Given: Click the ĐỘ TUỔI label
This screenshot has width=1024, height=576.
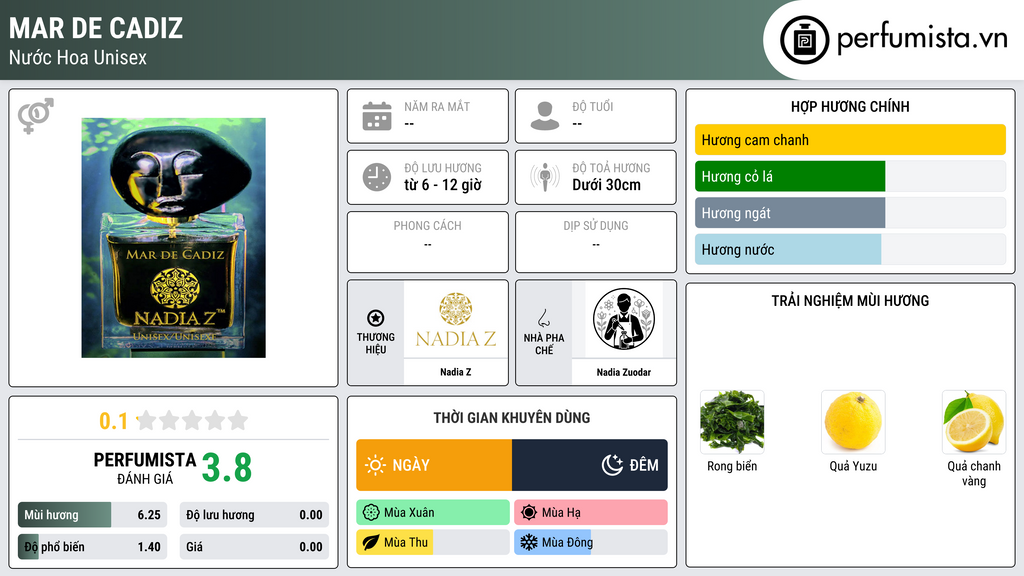Looking at the screenshot, I should pos(593,106).
